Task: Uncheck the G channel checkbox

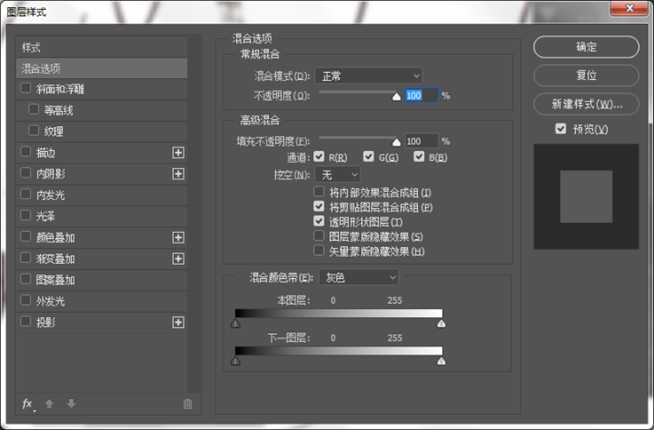Action: pos(368,156)
